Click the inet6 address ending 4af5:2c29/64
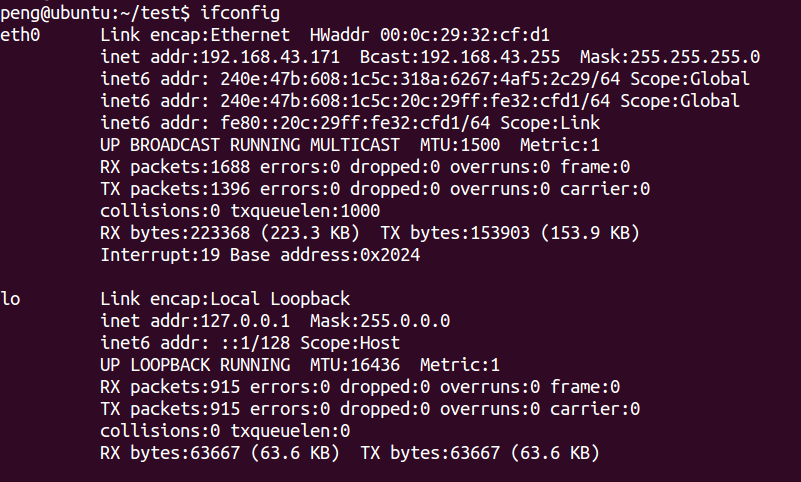 [420, 79]
